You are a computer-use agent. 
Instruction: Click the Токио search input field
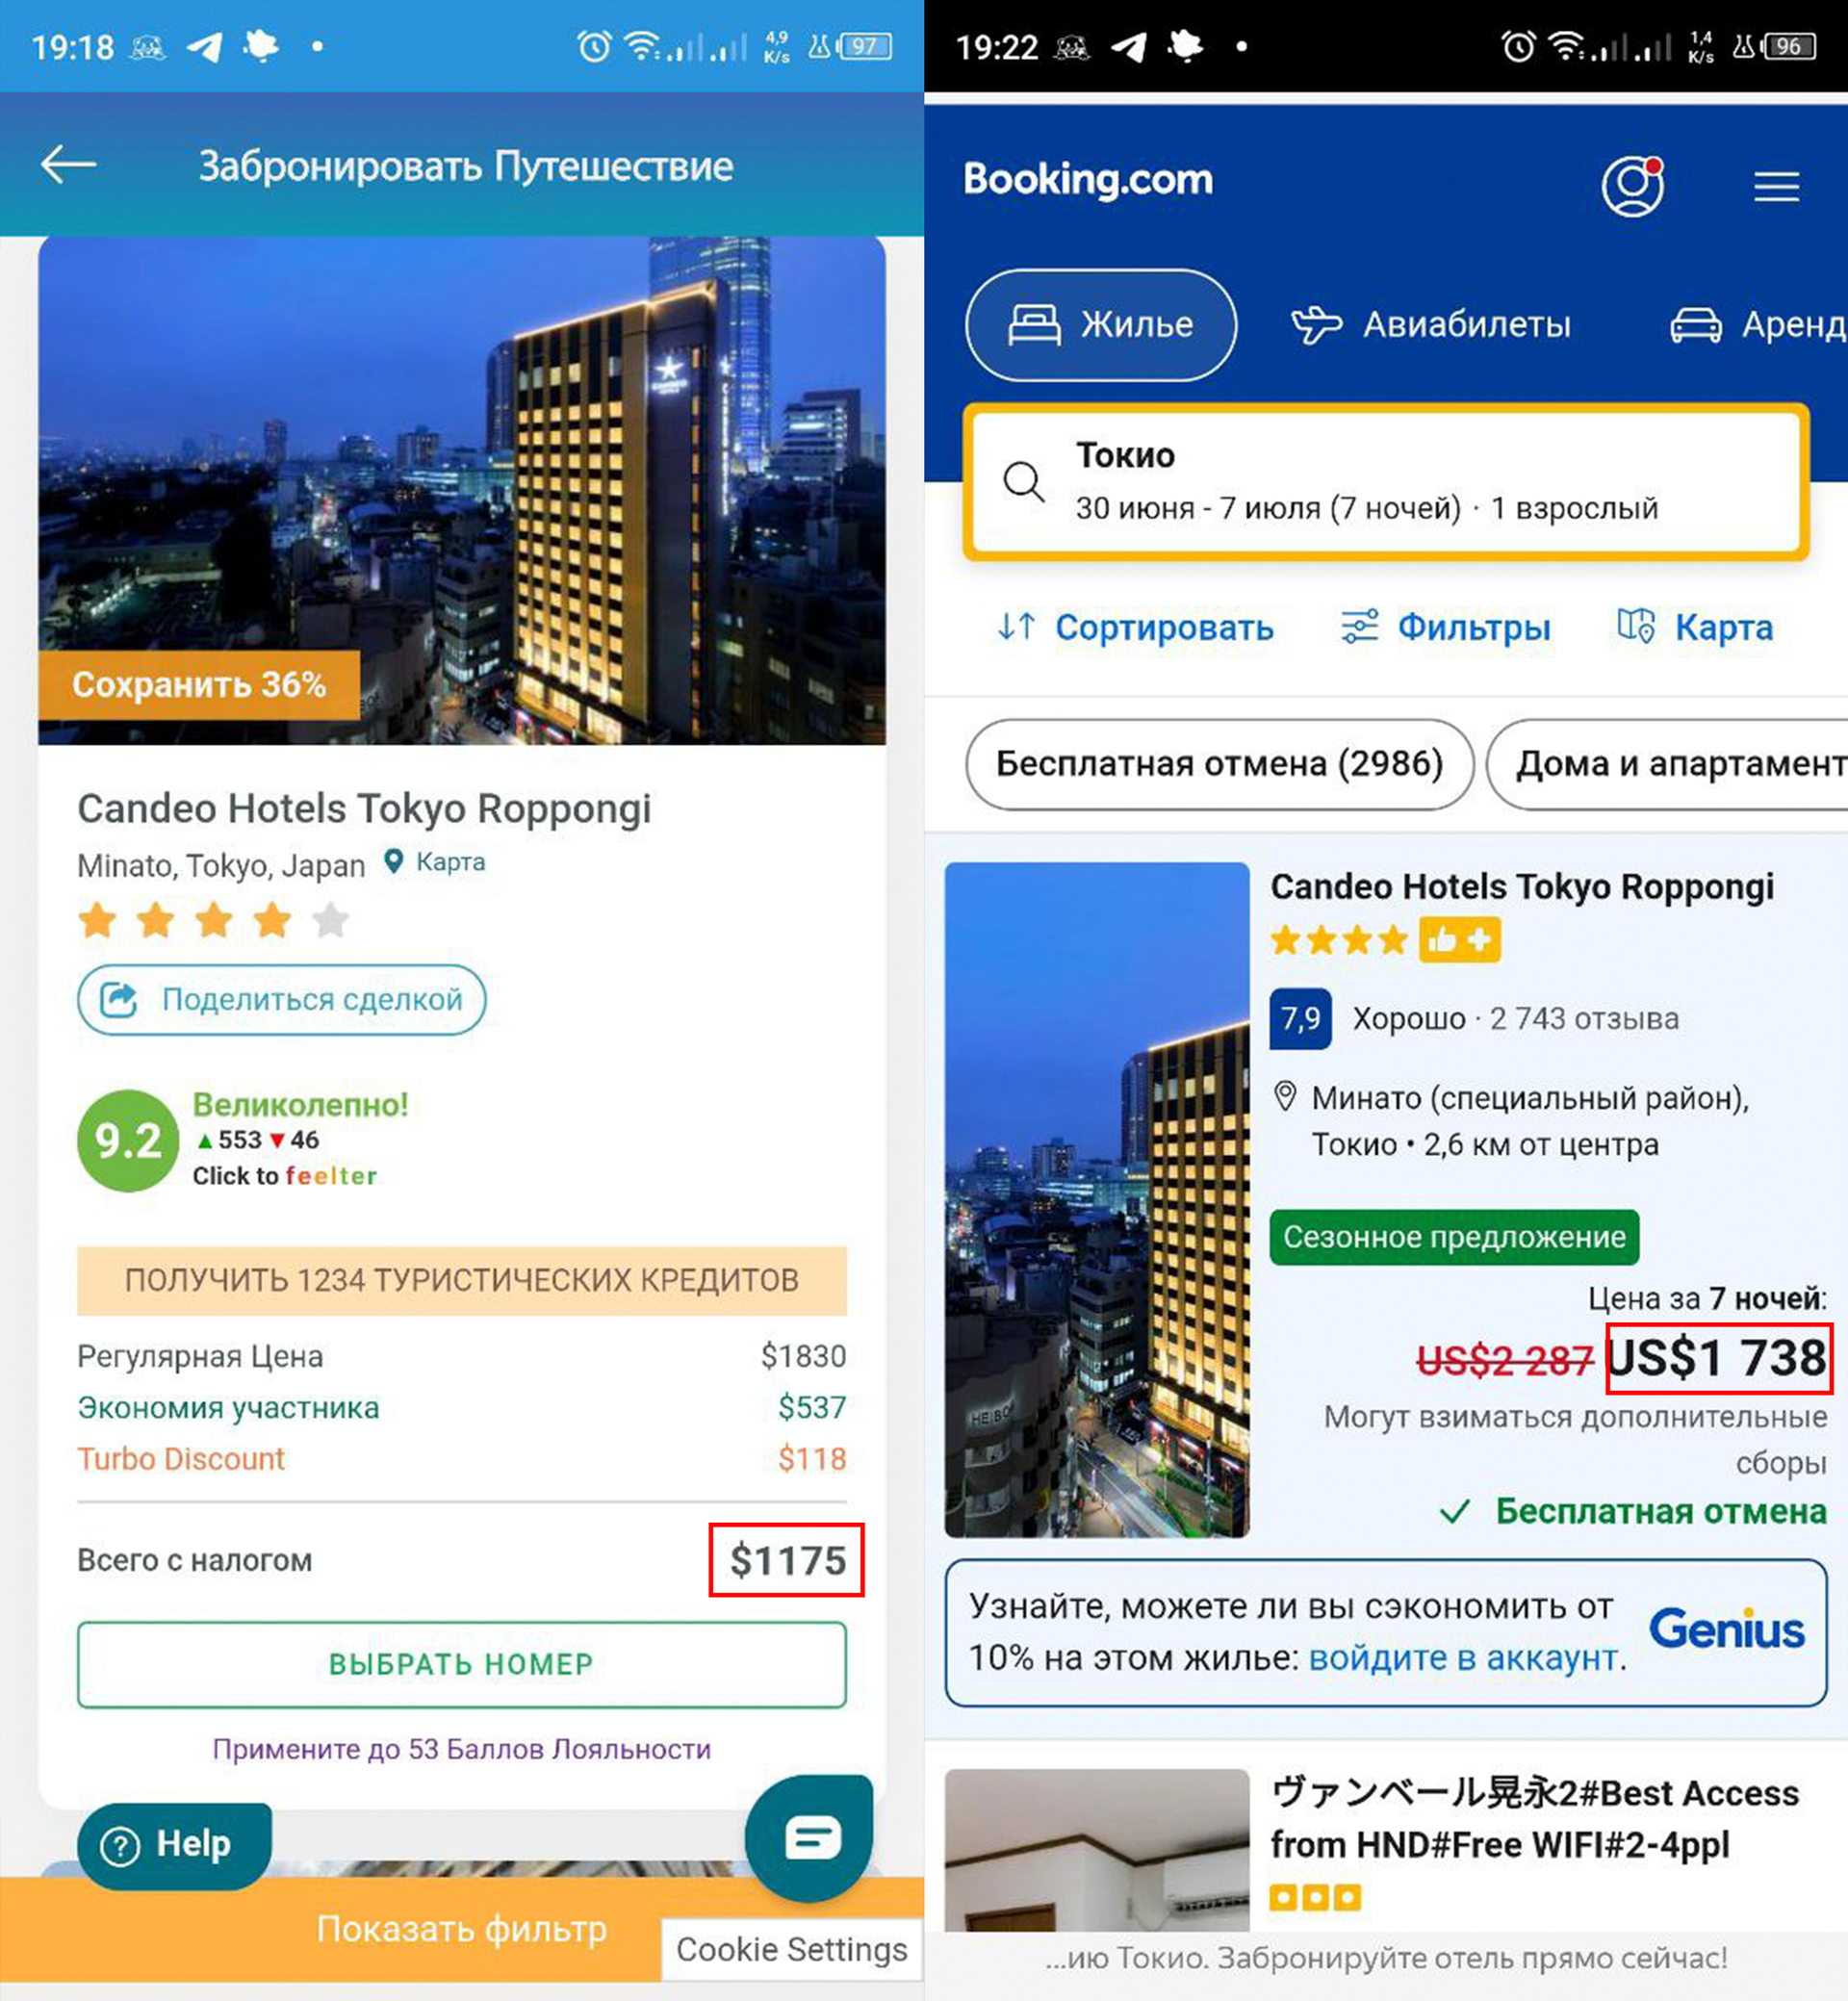pos(1386,482)
